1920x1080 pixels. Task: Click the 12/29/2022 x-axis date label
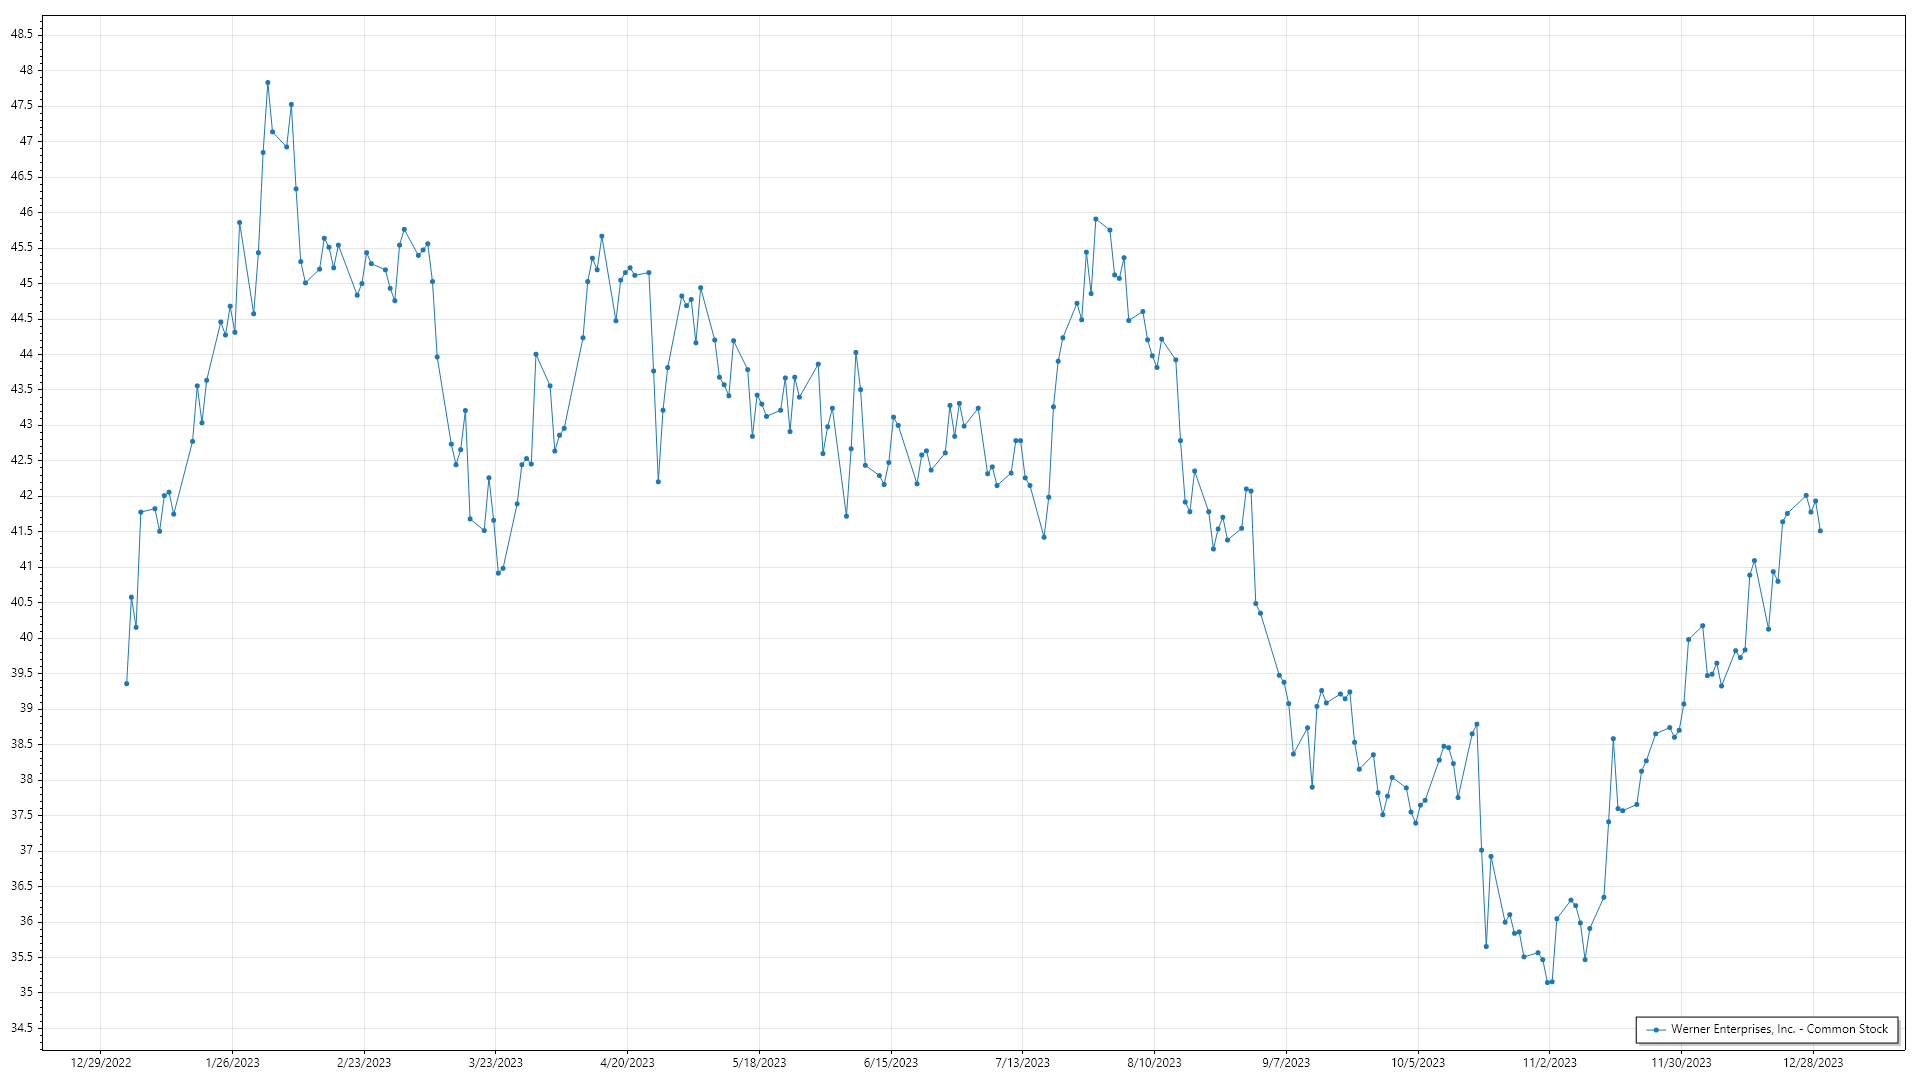[101, 1063]
